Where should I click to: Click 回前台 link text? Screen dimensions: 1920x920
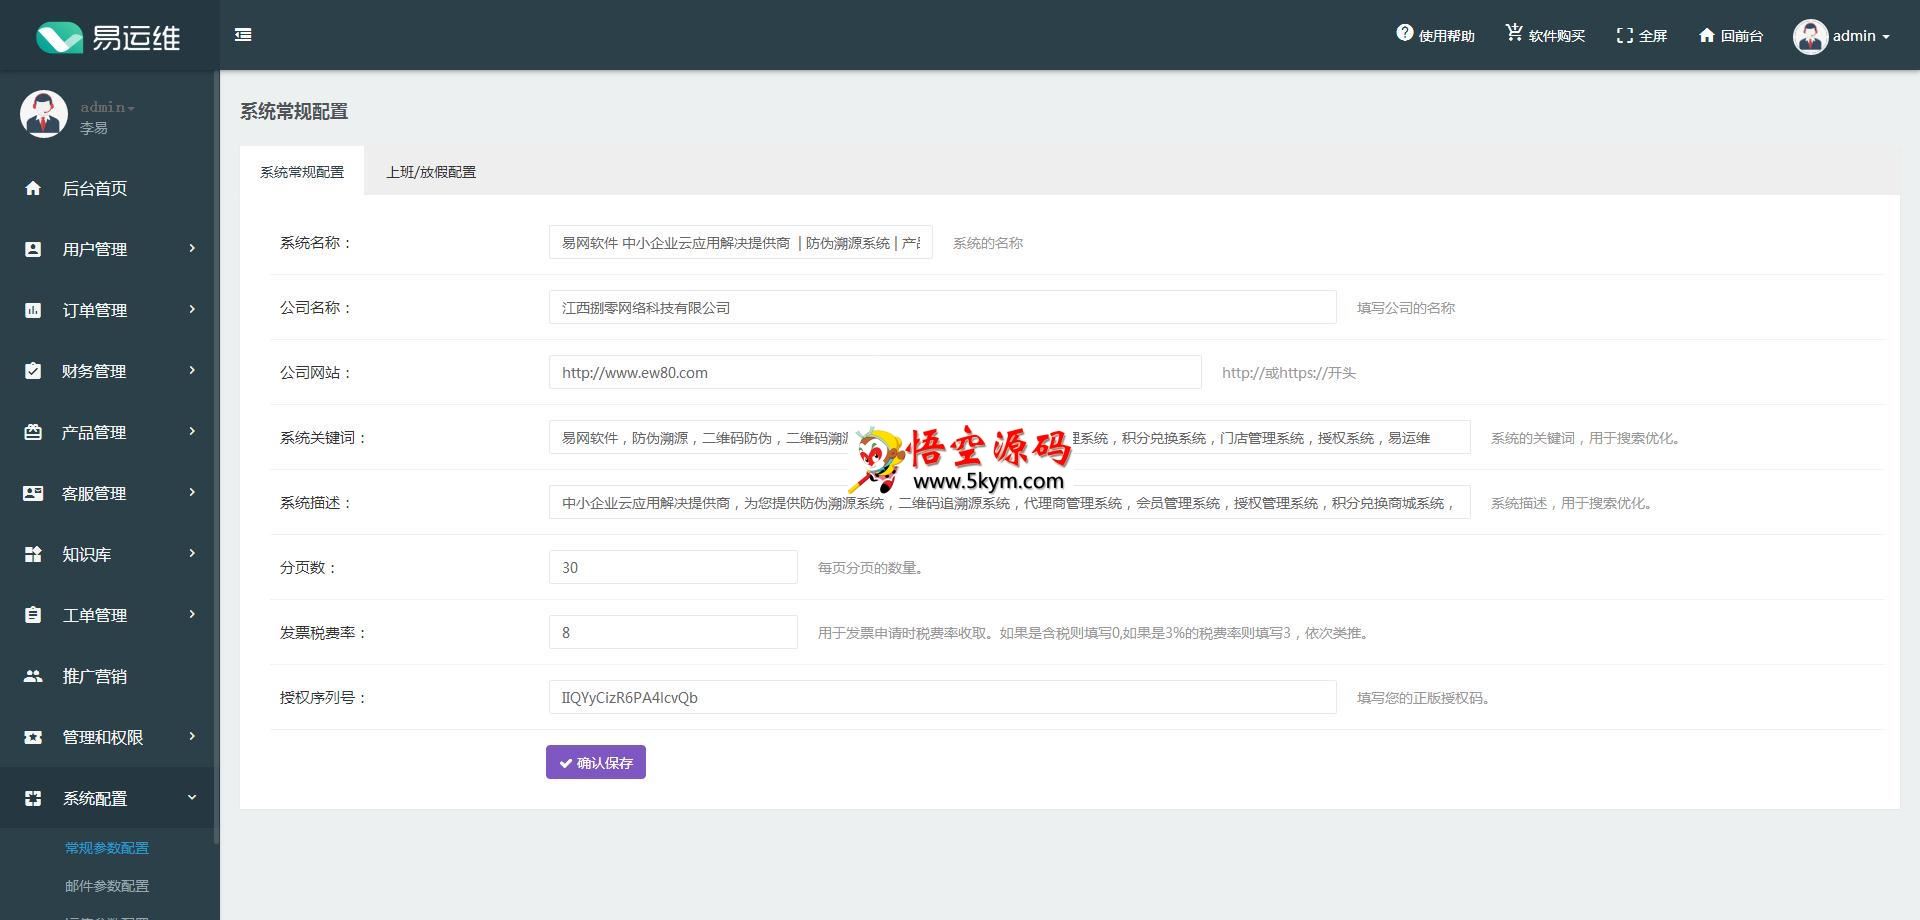tap(1741, 36)
